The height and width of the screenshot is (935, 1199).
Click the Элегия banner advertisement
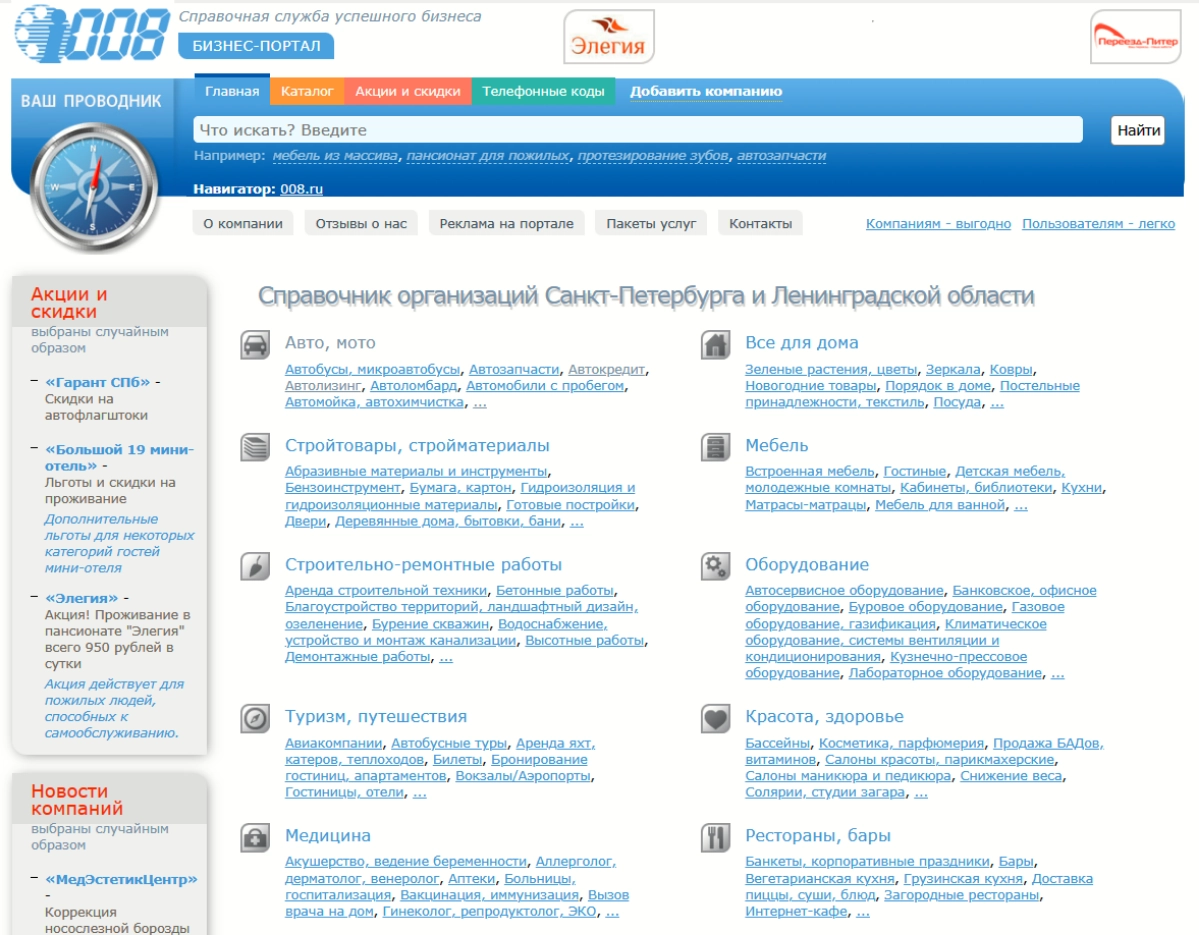[x=609, y=37]
